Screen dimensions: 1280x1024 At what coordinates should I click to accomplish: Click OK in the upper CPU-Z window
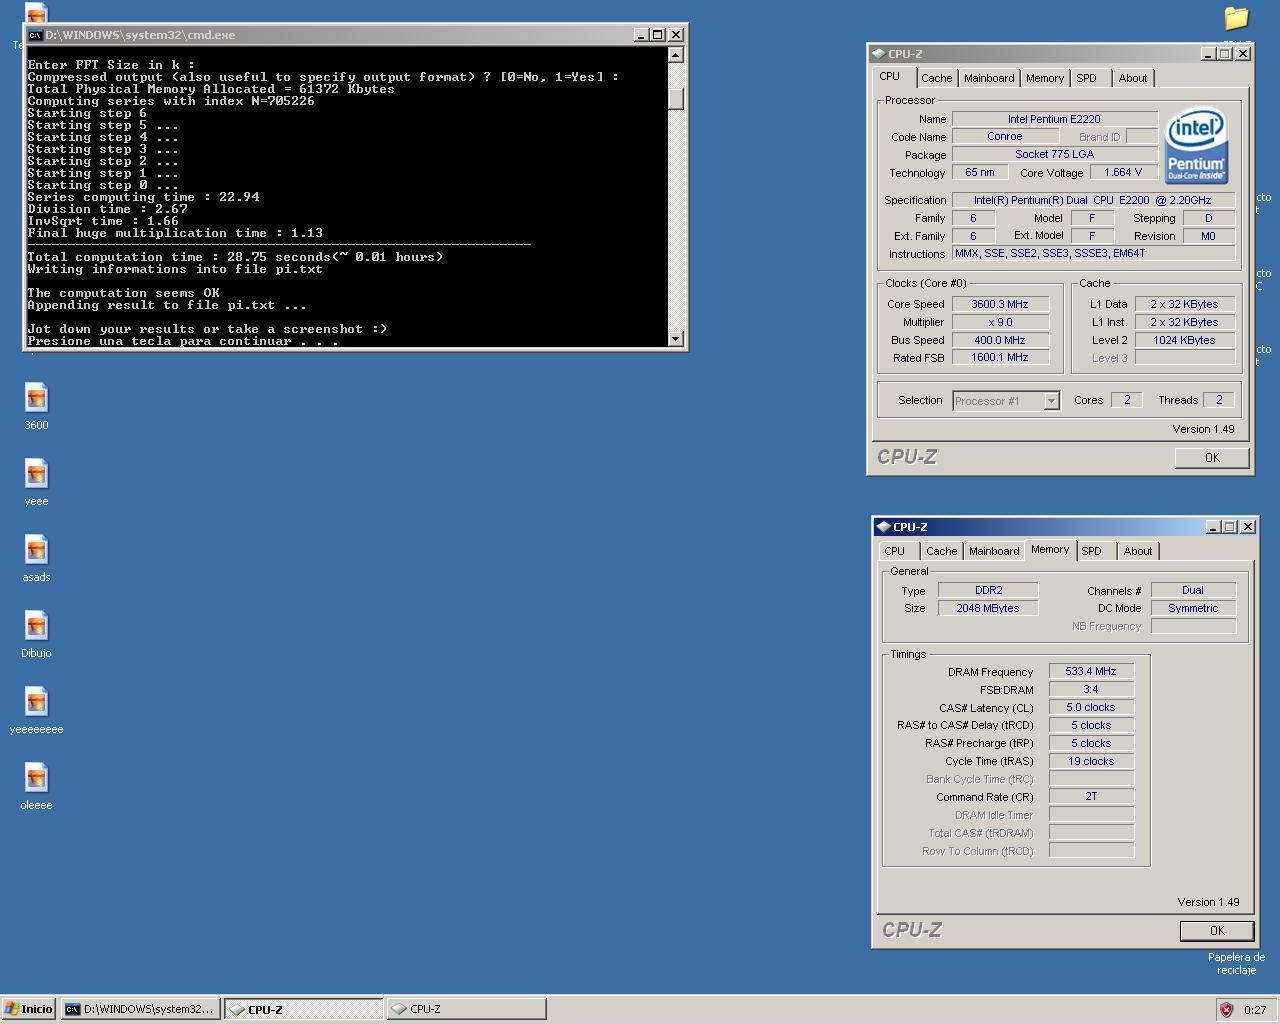(1212, 458)
